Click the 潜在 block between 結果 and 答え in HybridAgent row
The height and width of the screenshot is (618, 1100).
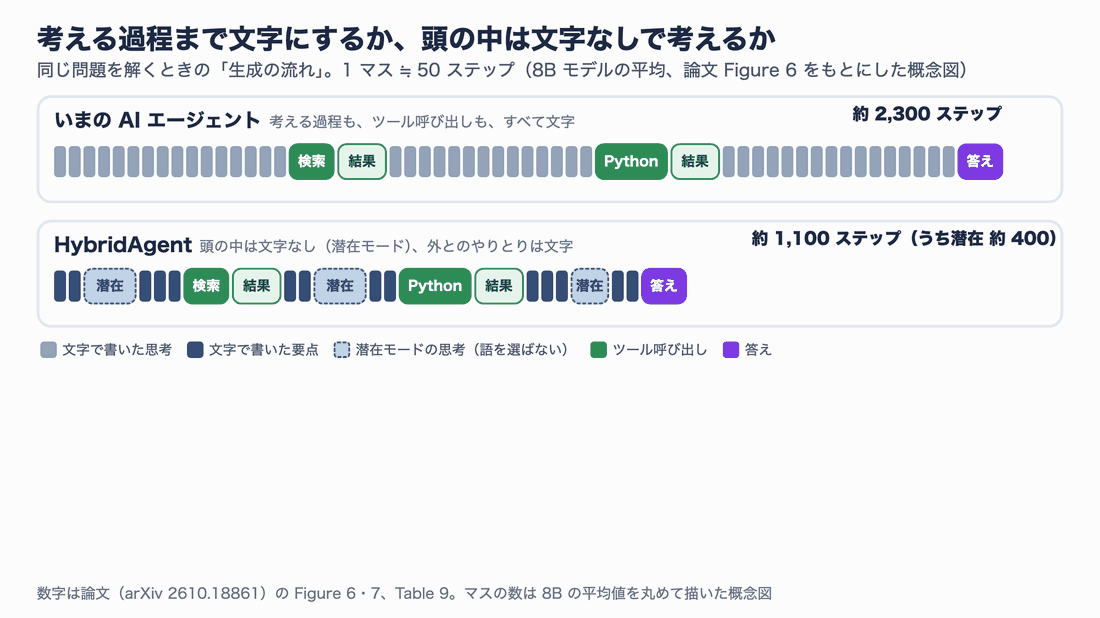[x=590, y=286]
